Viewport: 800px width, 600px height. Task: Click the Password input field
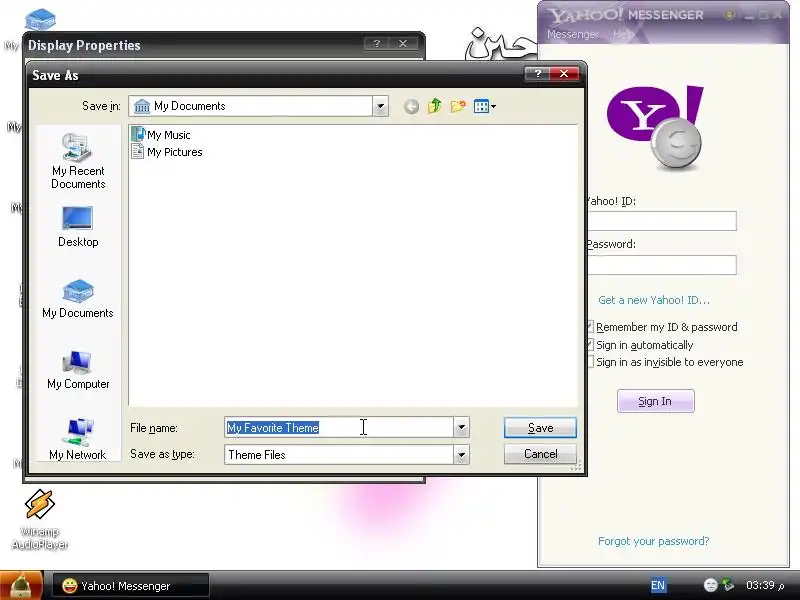point(662,265)
